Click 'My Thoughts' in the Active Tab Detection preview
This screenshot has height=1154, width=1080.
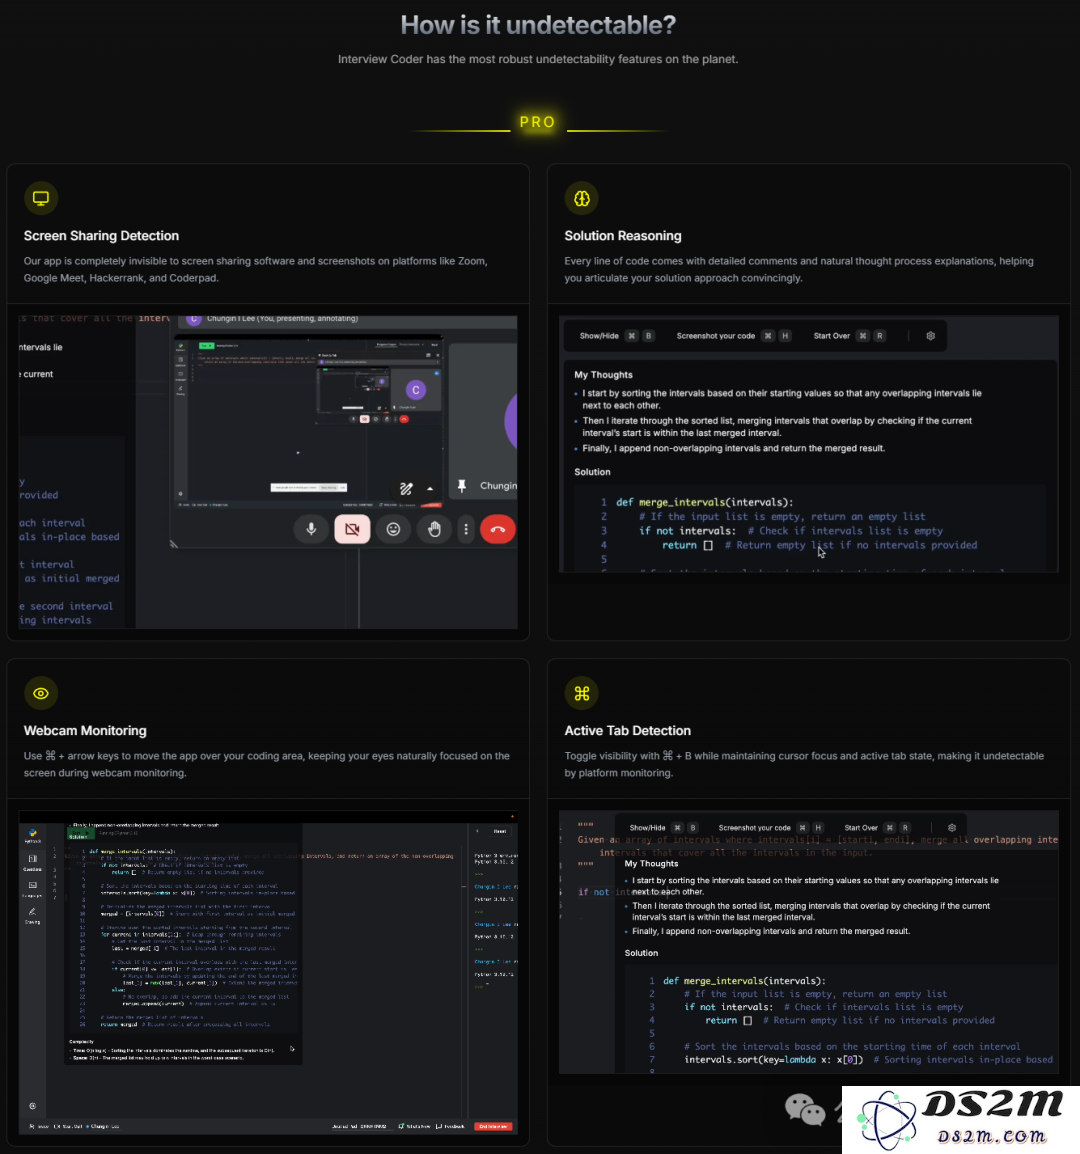(651, 863)
